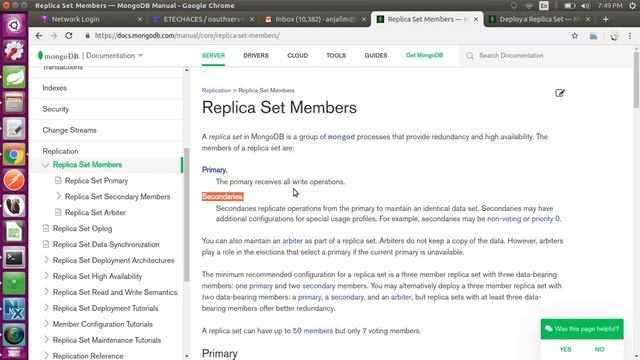Viewport: 640px width, 360px height.
Task: Reload the page with refresh icon
Action: 69,36
